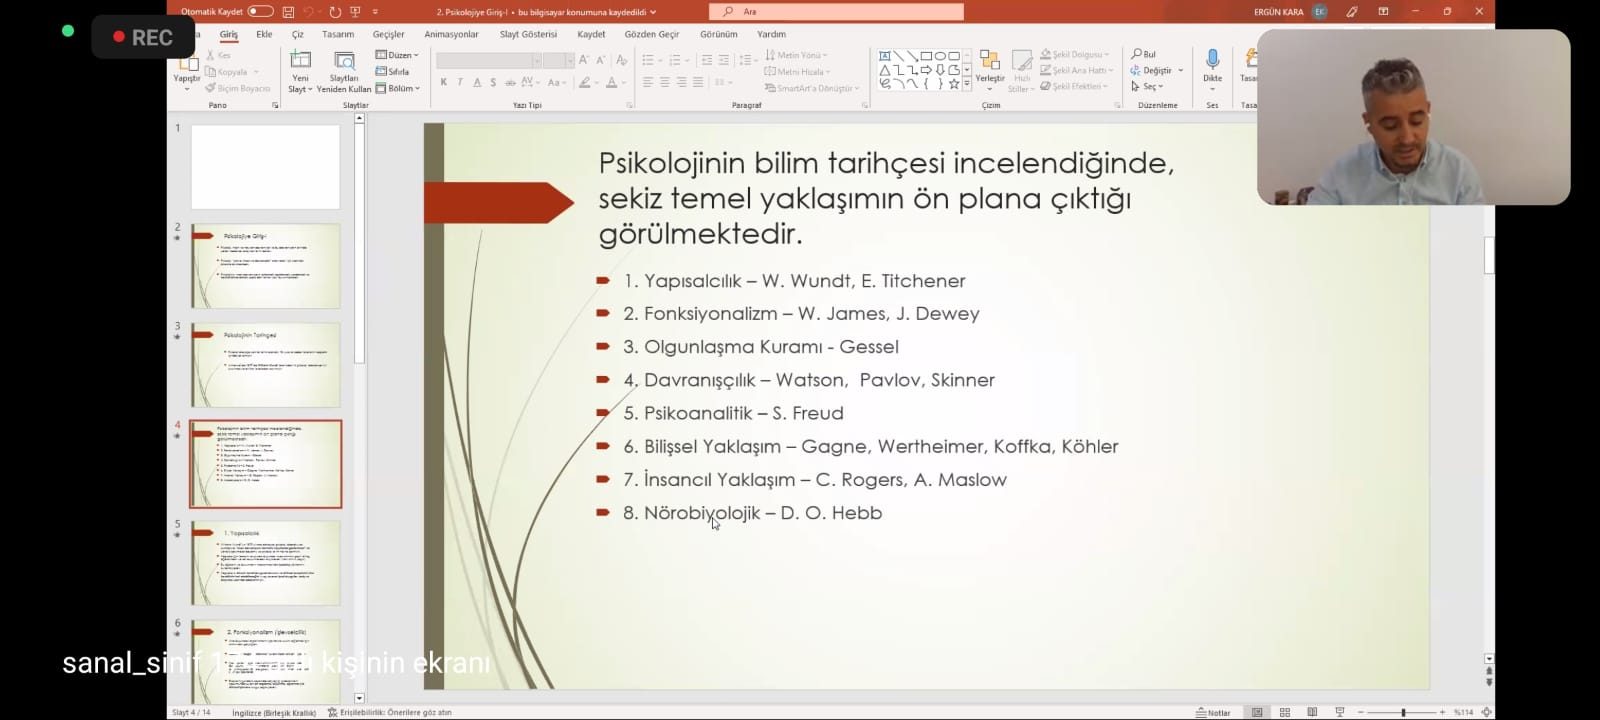Click the bulleted list icon
The width and height of the screenshot is (1600, 720).
(647, 61)
